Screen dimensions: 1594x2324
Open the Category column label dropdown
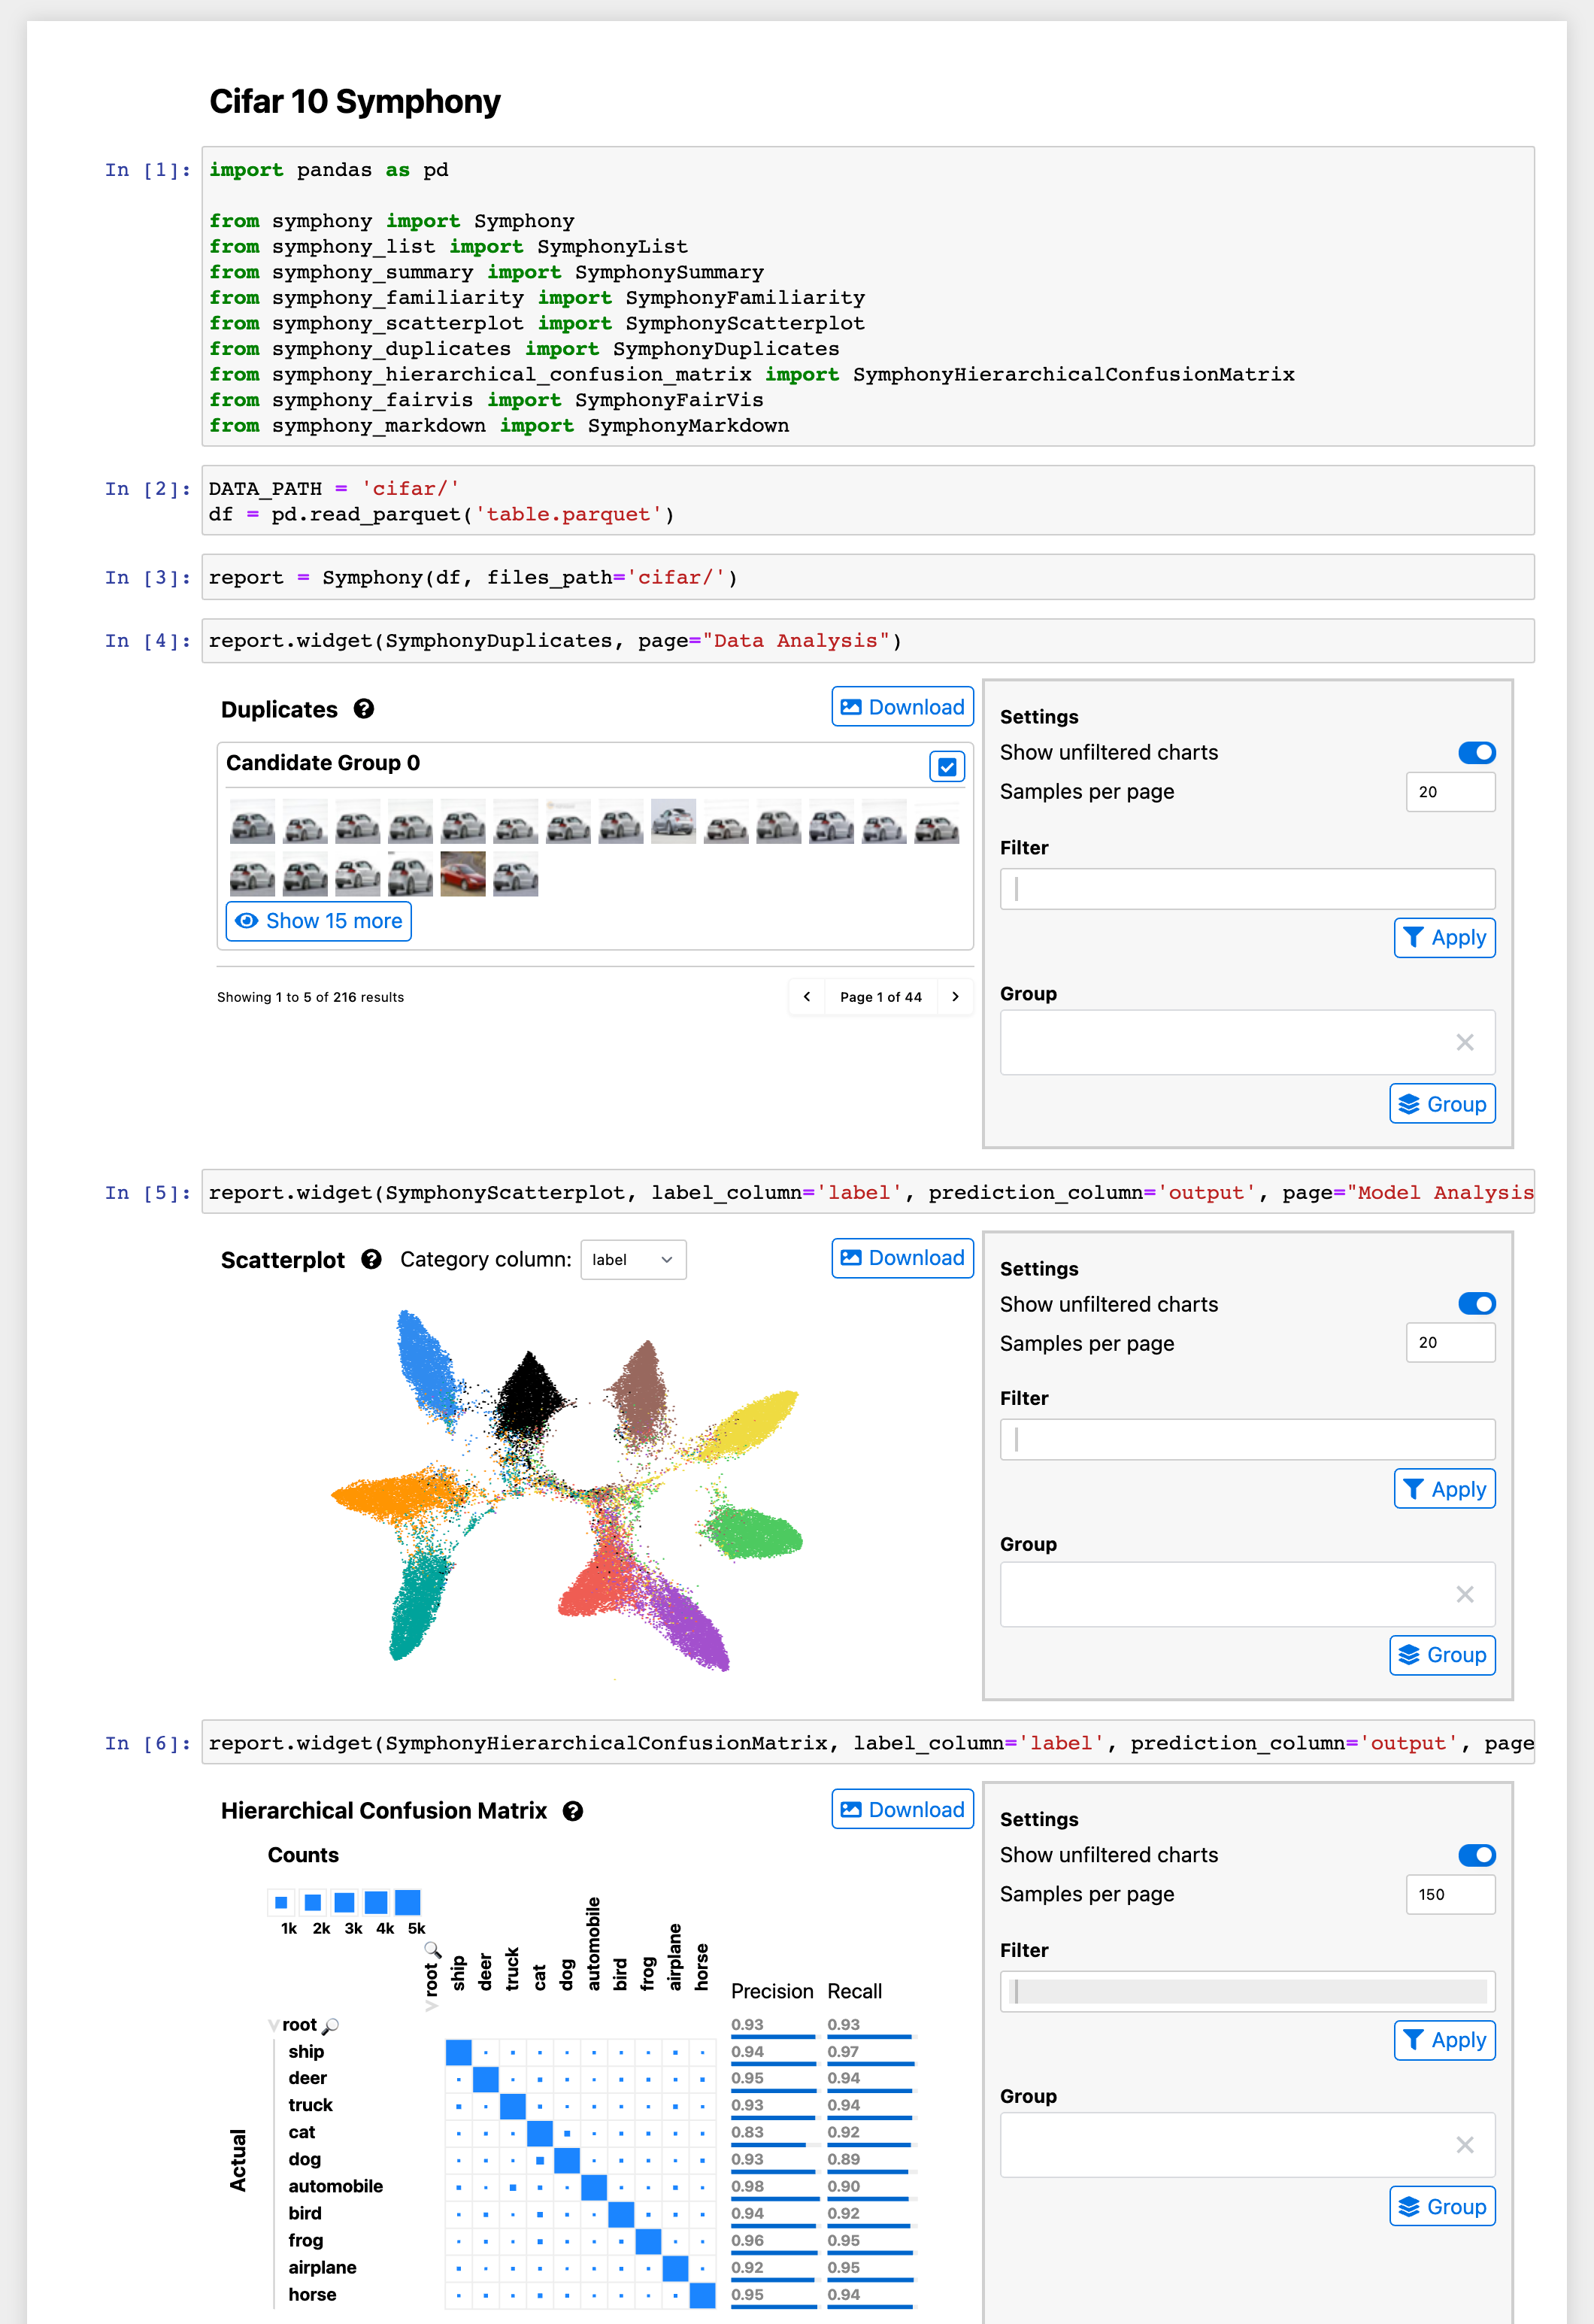(633, 1260)
